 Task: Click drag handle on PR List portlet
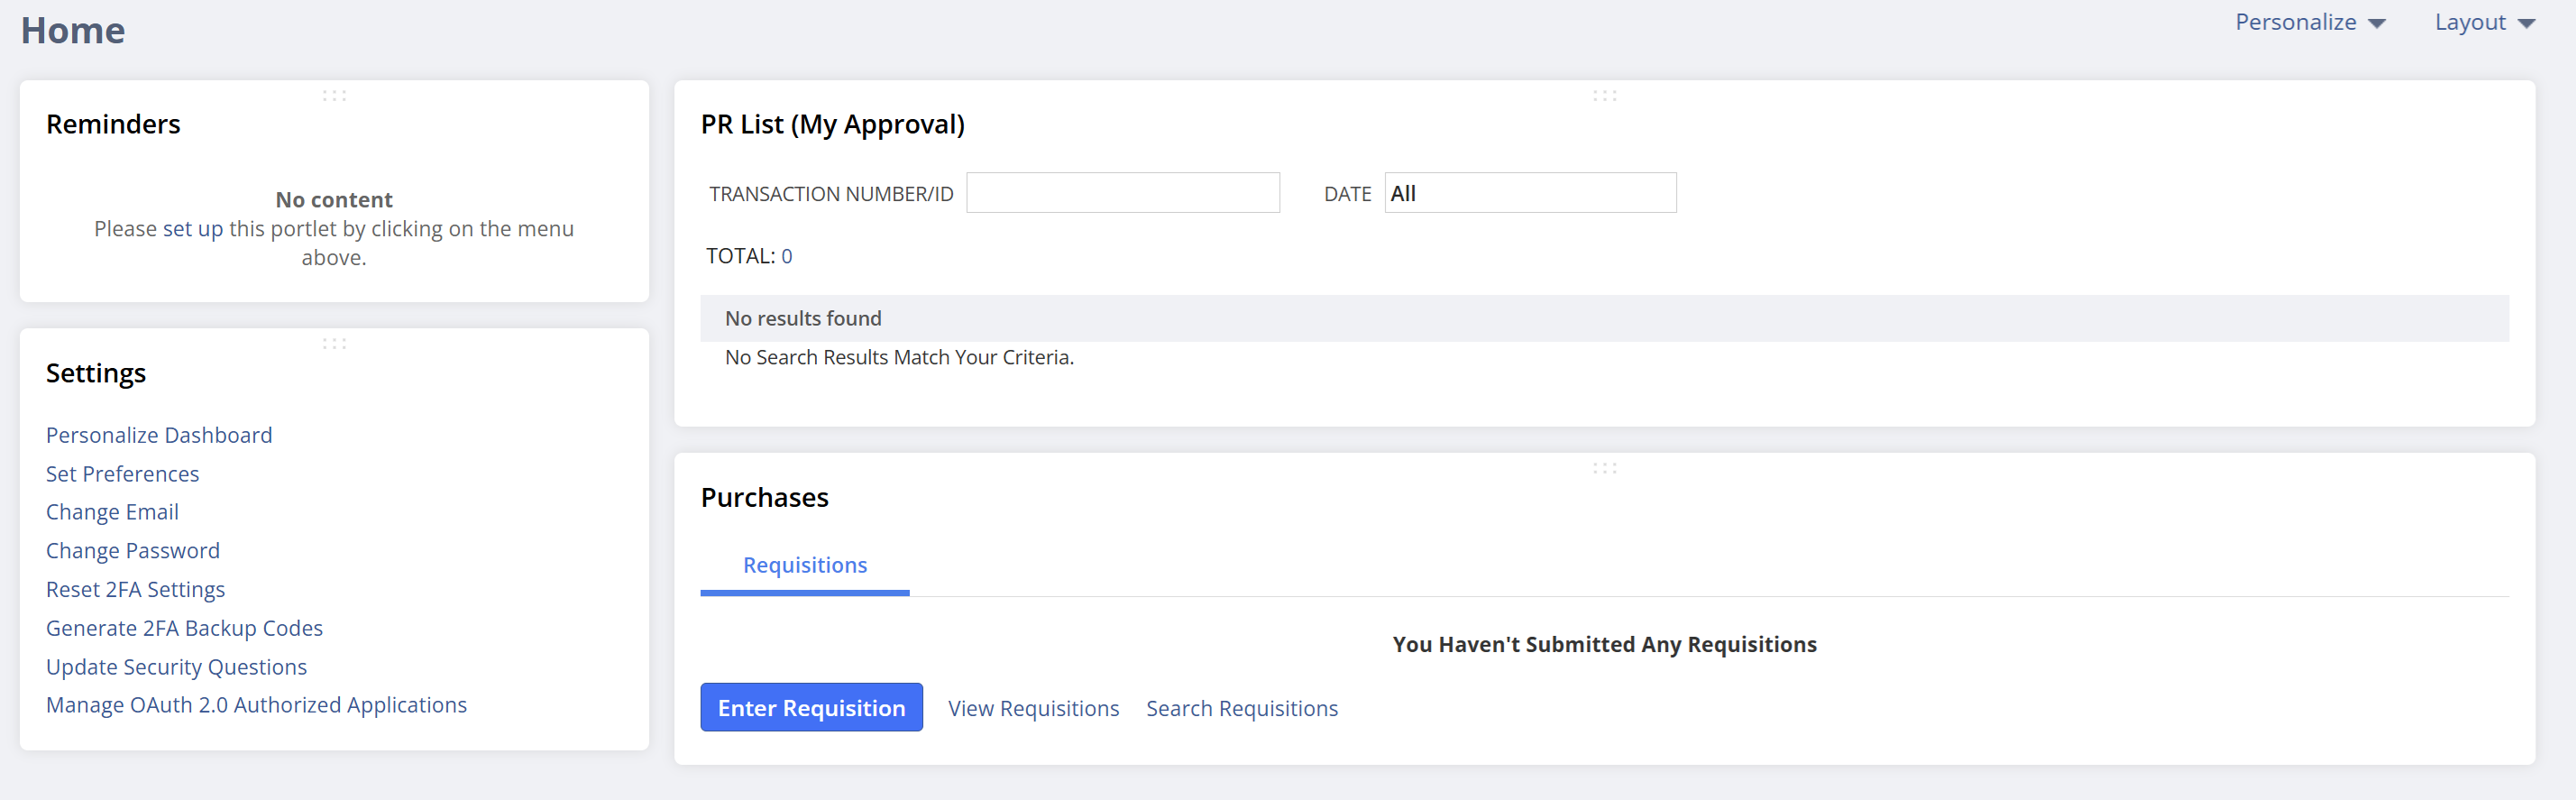coord(1604,96)
